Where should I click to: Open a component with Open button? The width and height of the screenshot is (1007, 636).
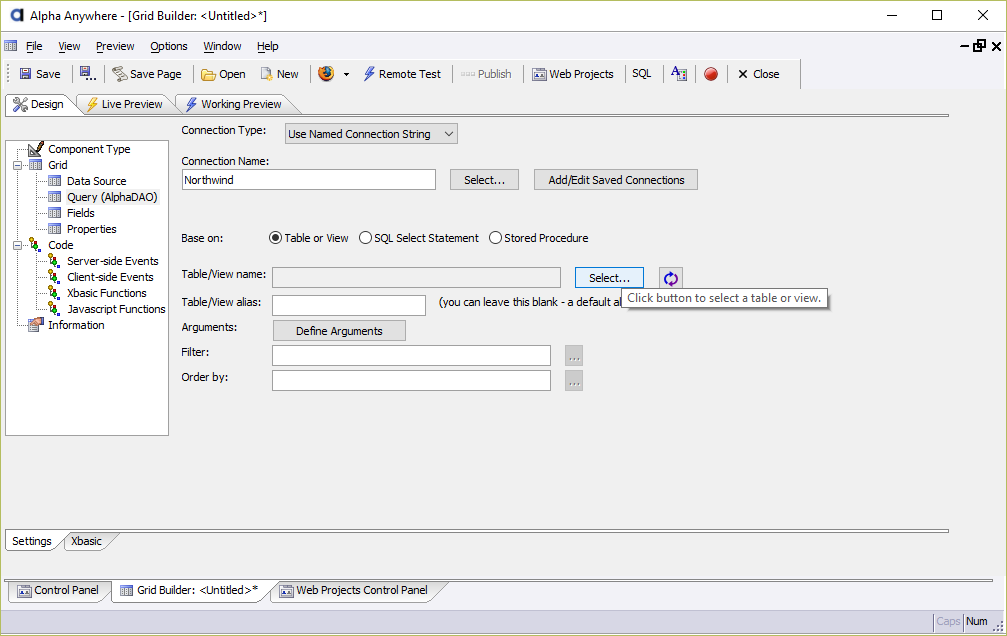223,74
